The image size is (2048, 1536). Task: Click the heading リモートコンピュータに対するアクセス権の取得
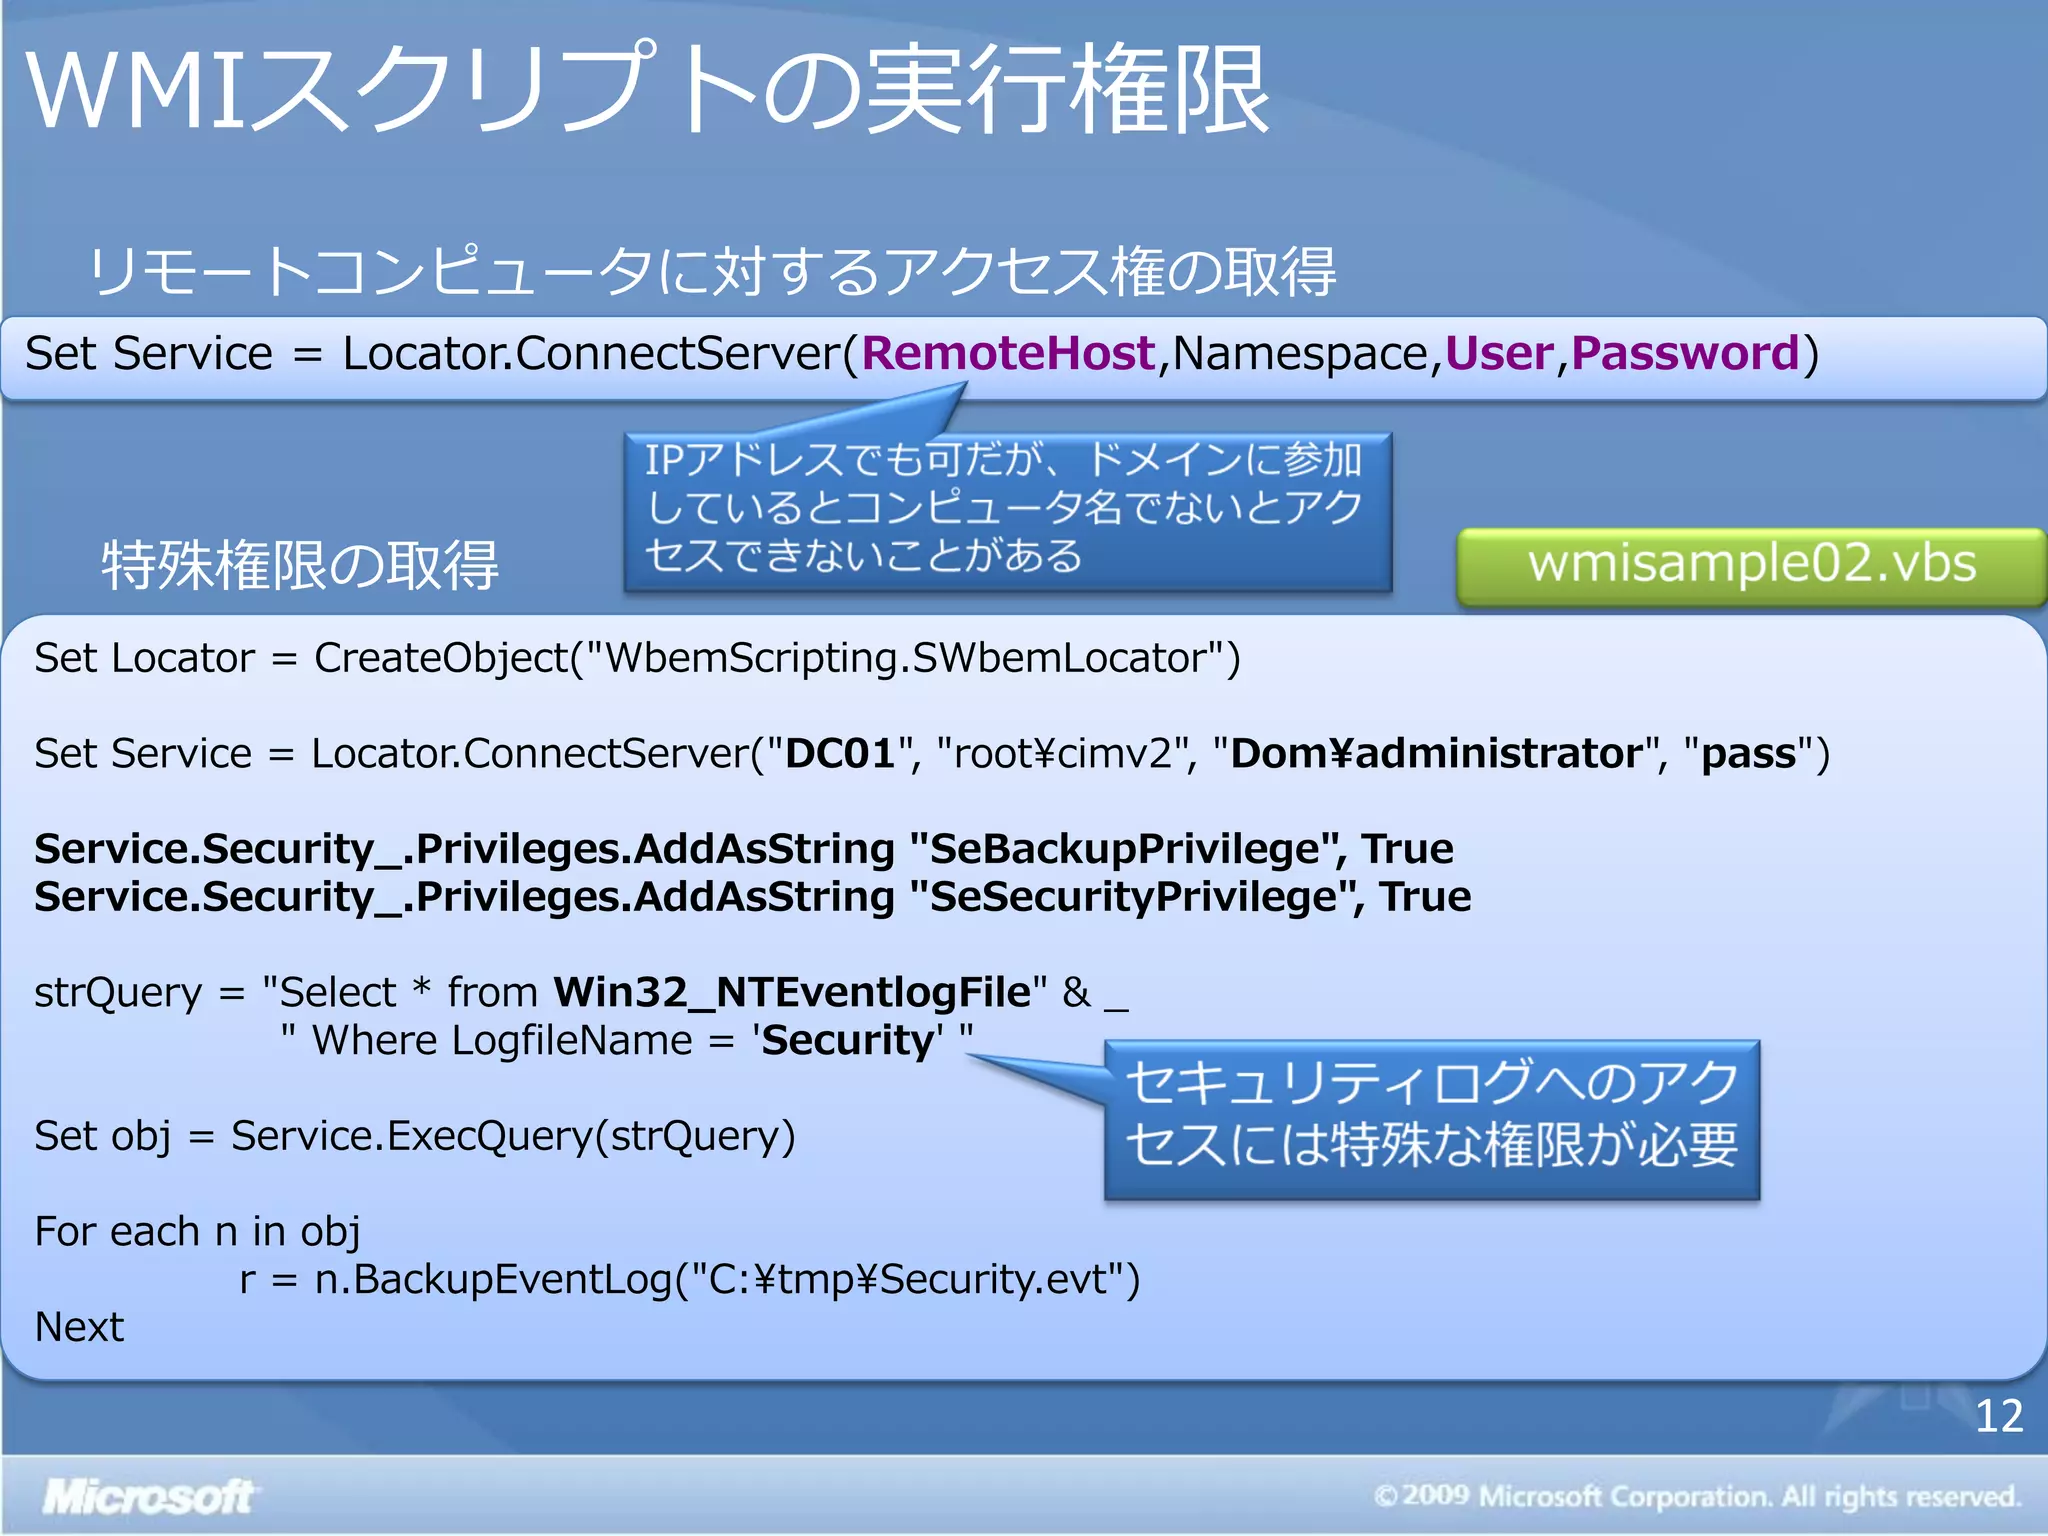click(712, 272)
